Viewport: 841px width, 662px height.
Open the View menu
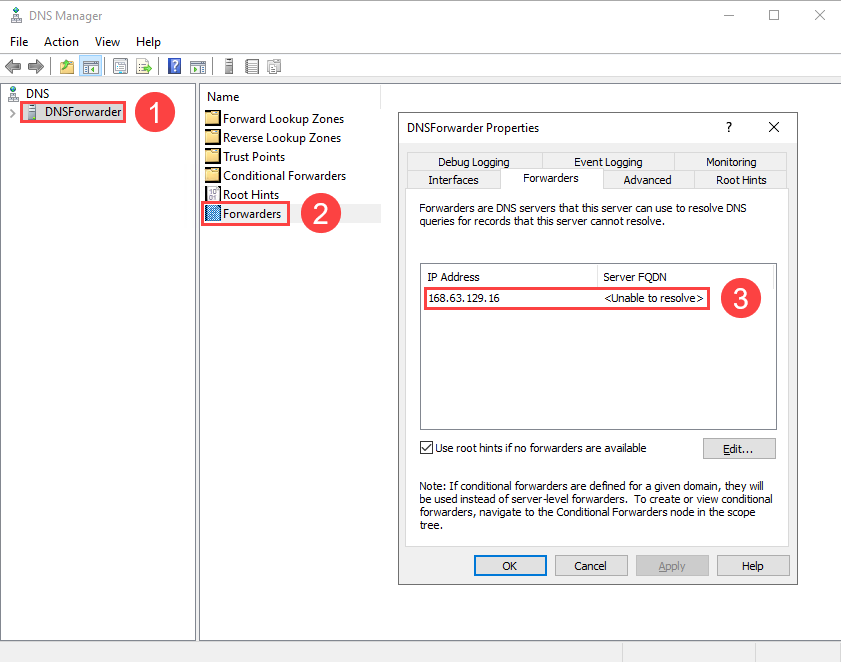pyautogui.click(x=107, y=41)
